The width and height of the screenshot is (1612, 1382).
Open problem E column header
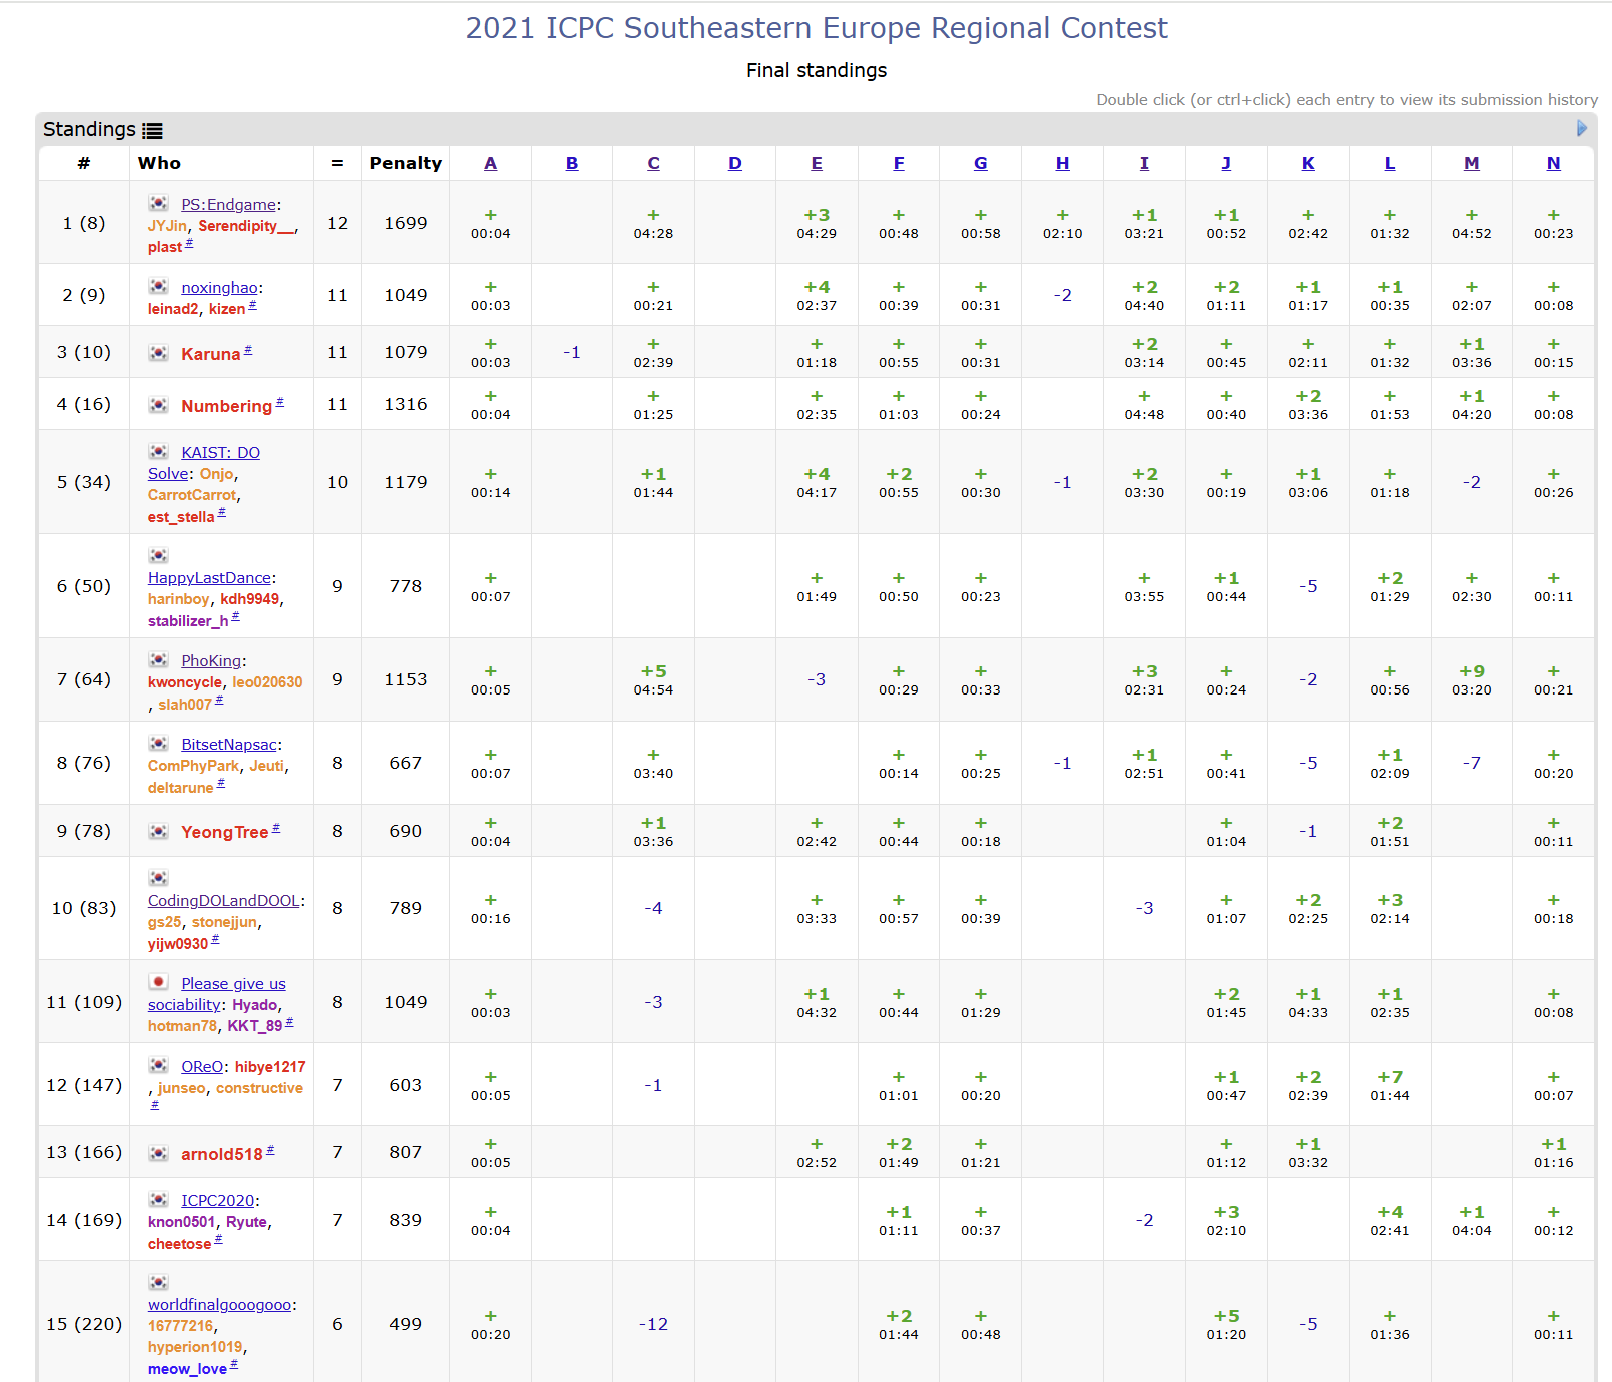pyautogui.click(x=817, y=163)
